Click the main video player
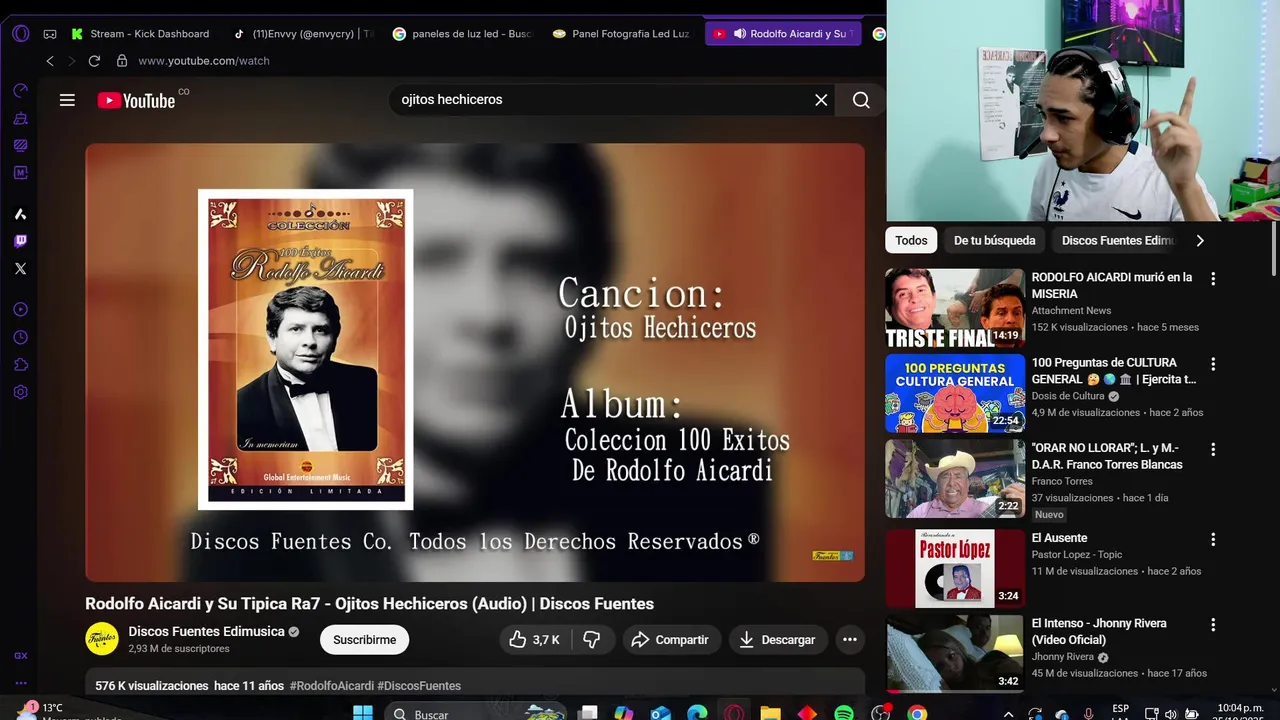Screen dimensions: 1280x720 click(475, 362)
